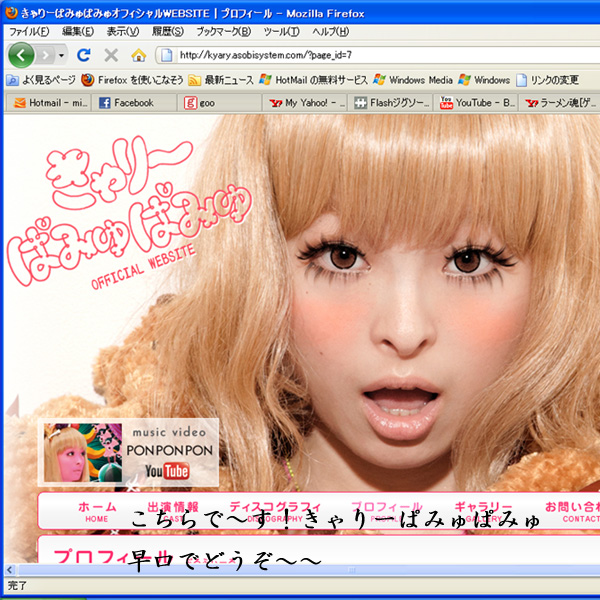
Task: Open the Windows bookmark
Action: click(x=484, y=80)
